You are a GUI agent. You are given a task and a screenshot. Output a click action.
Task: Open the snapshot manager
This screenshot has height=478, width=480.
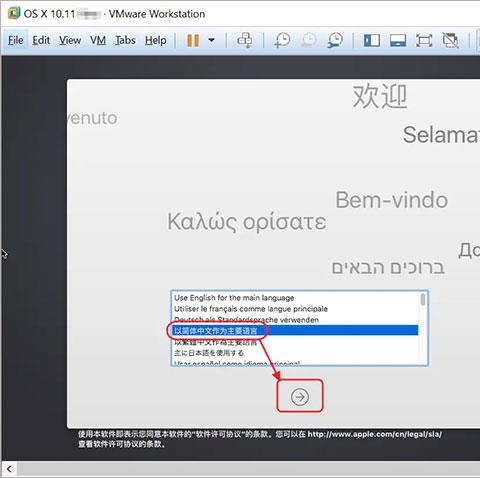[335, 40]
